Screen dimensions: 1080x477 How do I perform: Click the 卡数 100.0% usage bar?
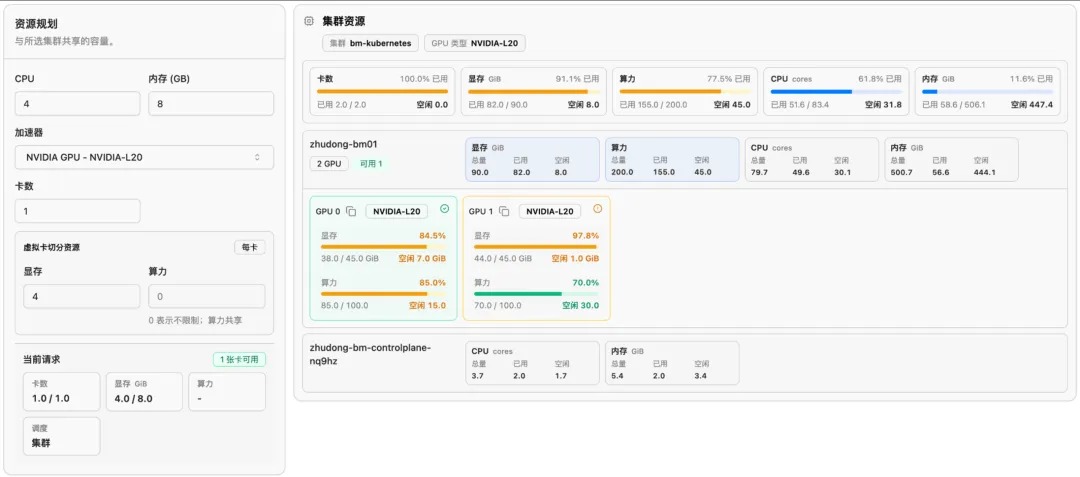coord(382,92)
